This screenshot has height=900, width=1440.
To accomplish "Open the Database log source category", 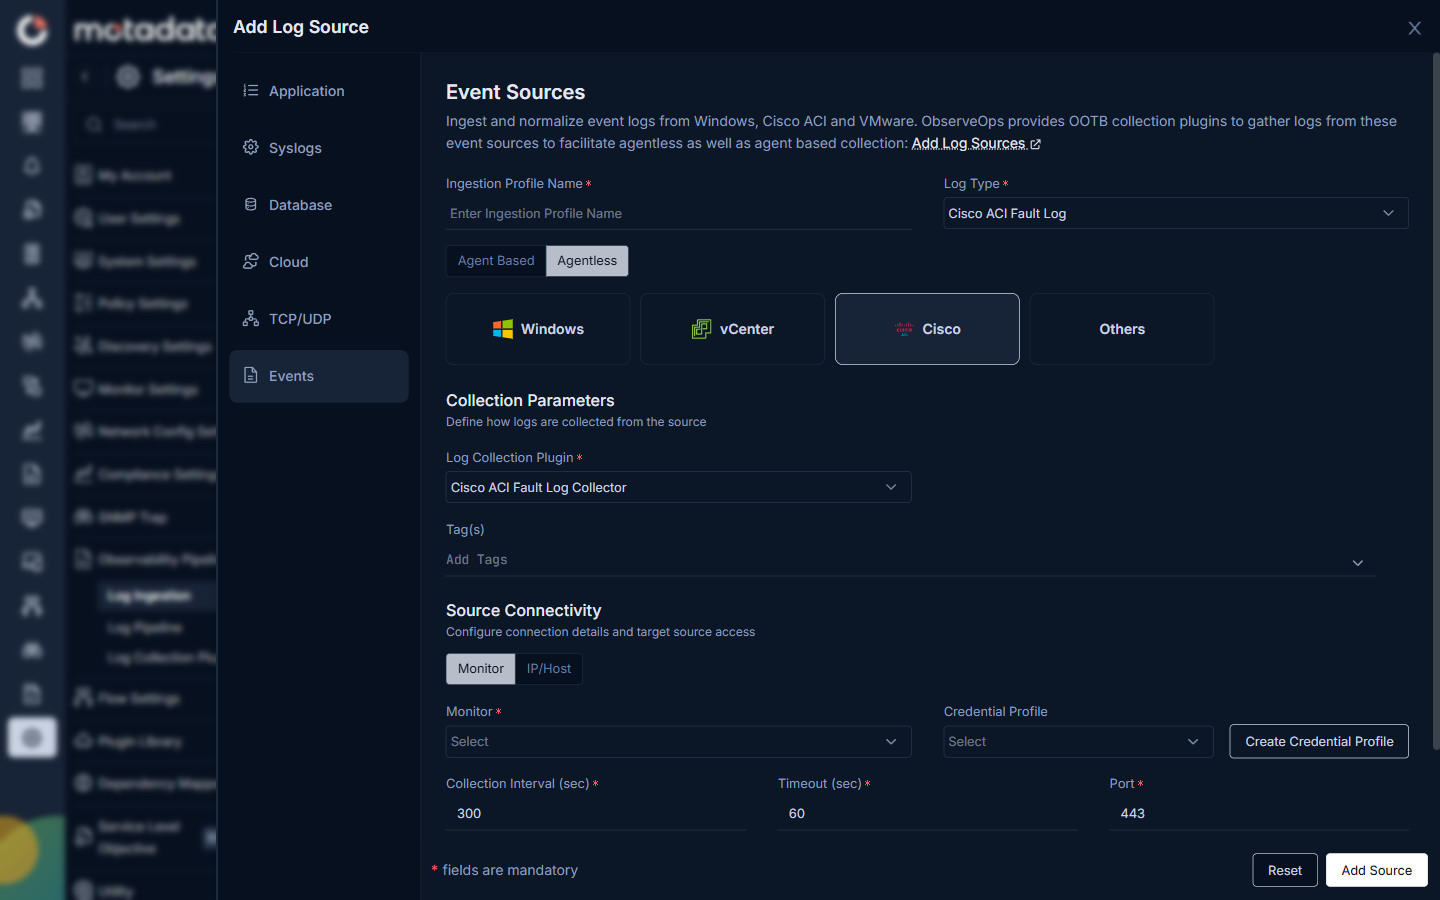I will (x=318, y=205).
